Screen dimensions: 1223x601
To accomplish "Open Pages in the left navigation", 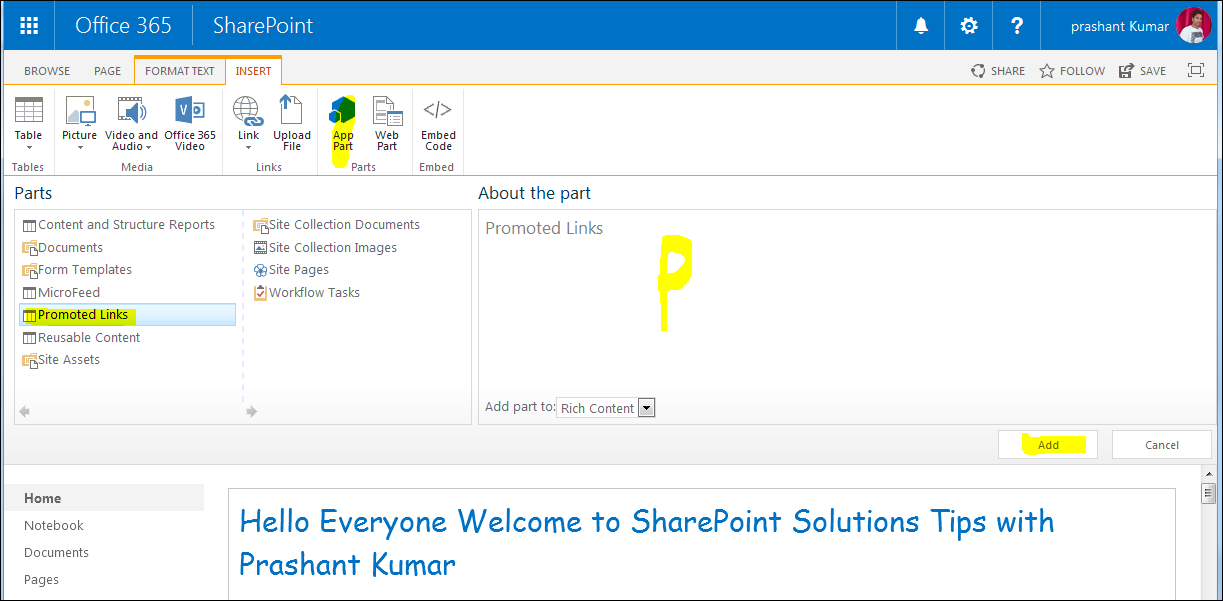I will click(x=42, y=579).
